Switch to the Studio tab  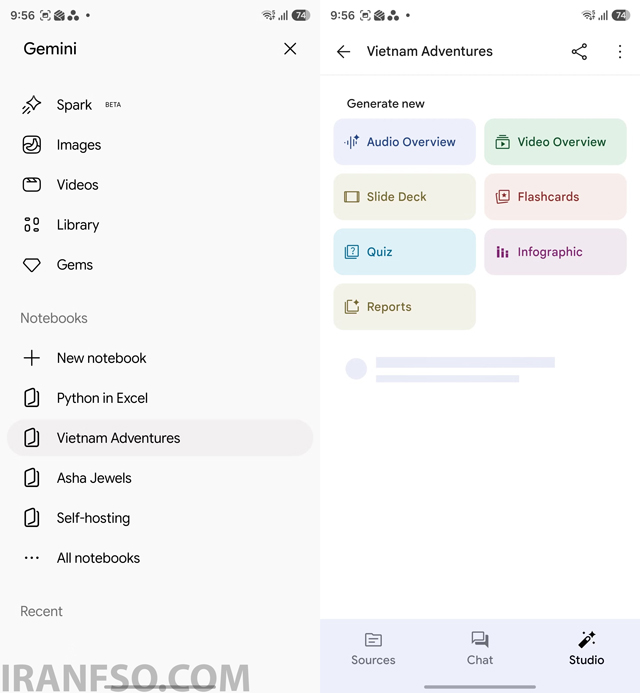(587, 649)
